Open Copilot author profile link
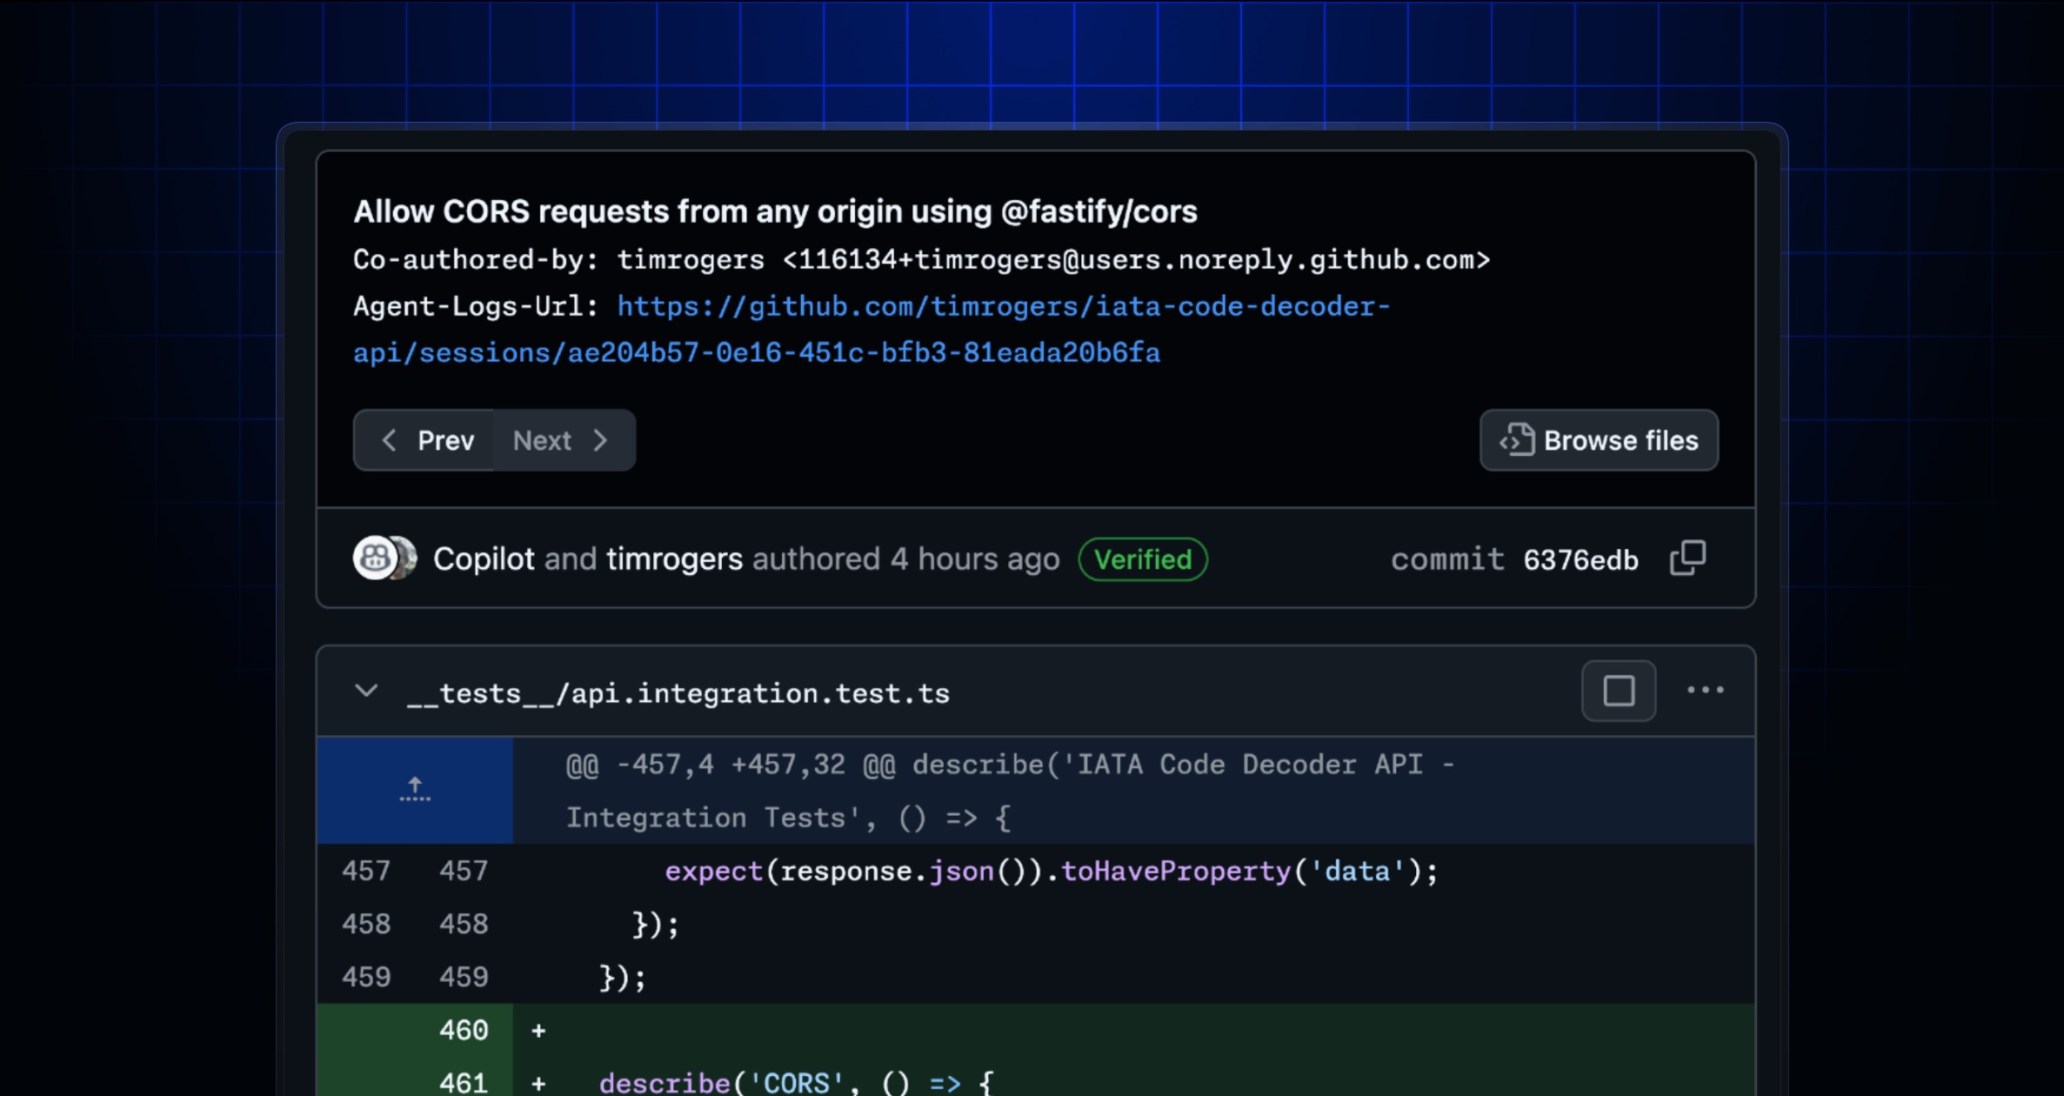 point(483,559)
